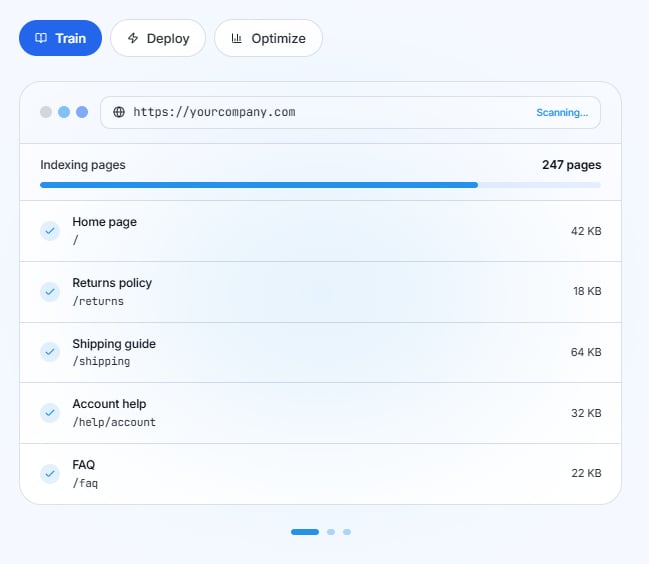This screenshot has height=564, width=649.
Task: Click the 42 KB size value
Action: tap(586, 231)
